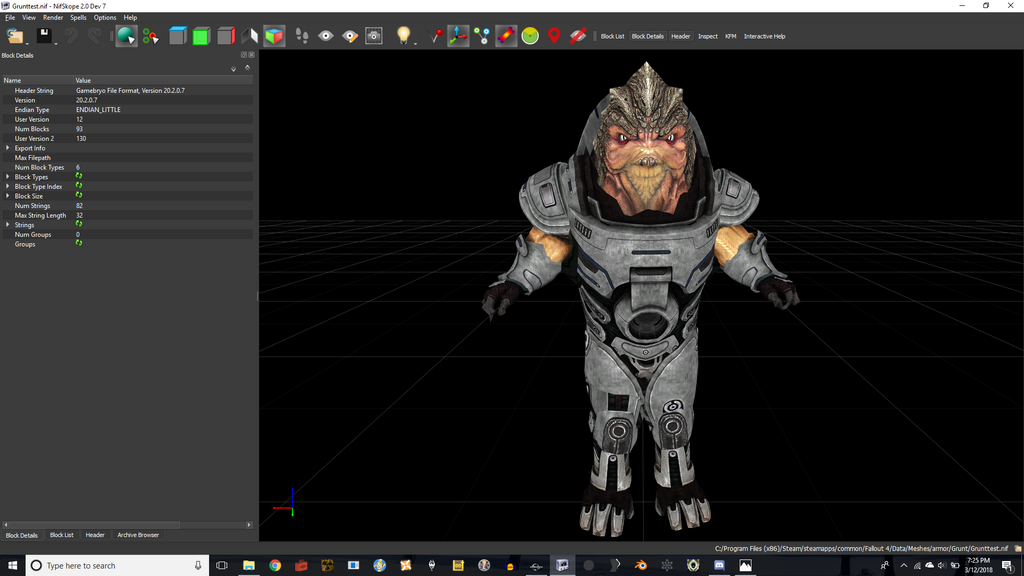Click expand-all double chevron down
This screenshot has width=1024, height=576.
233,69
